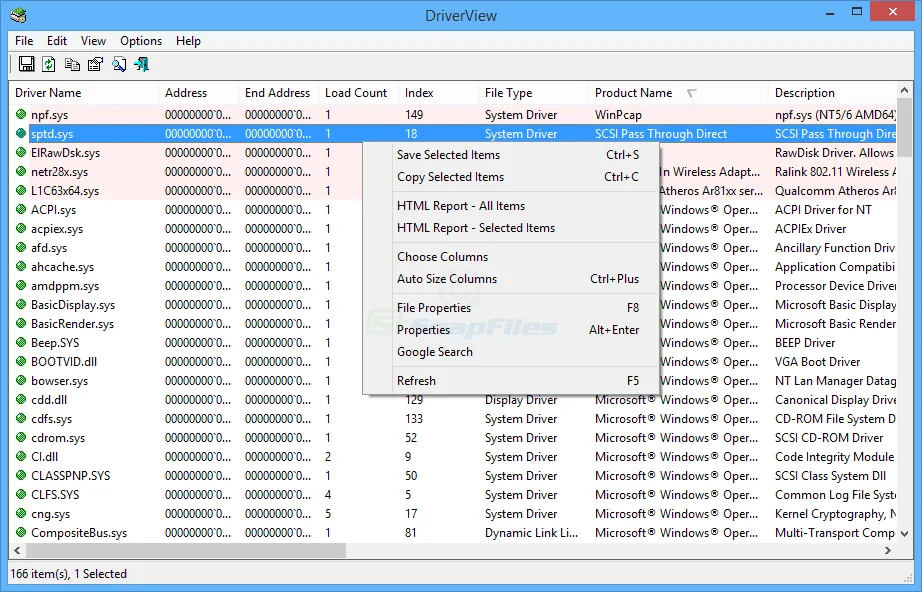Click the Product Name column header

[x=679, y=93]
